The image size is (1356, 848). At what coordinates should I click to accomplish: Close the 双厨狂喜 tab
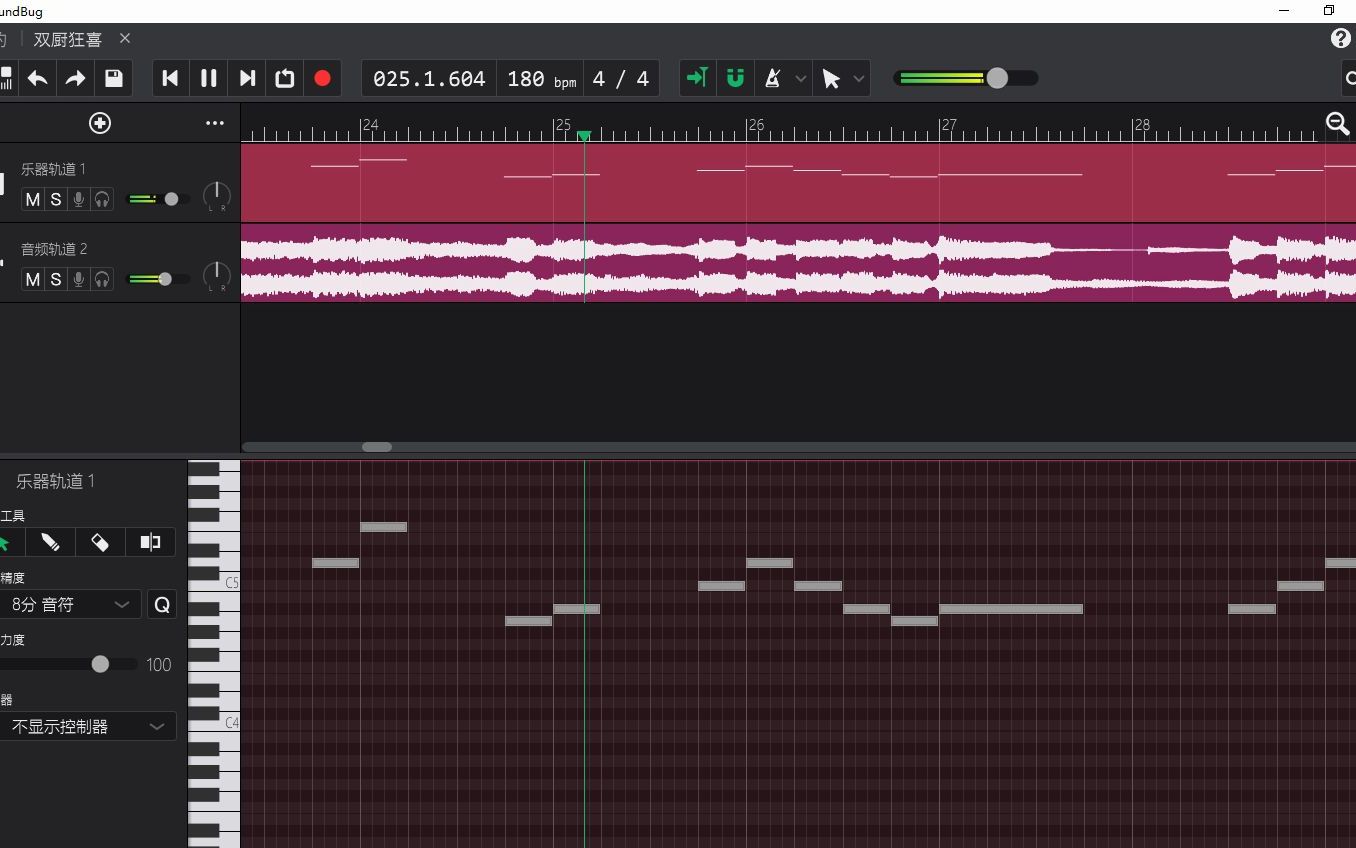[125, 38]
